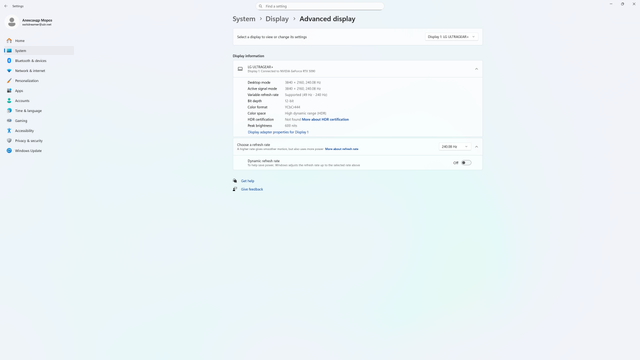Click the Find a setting search box

[x=320, y=6]
